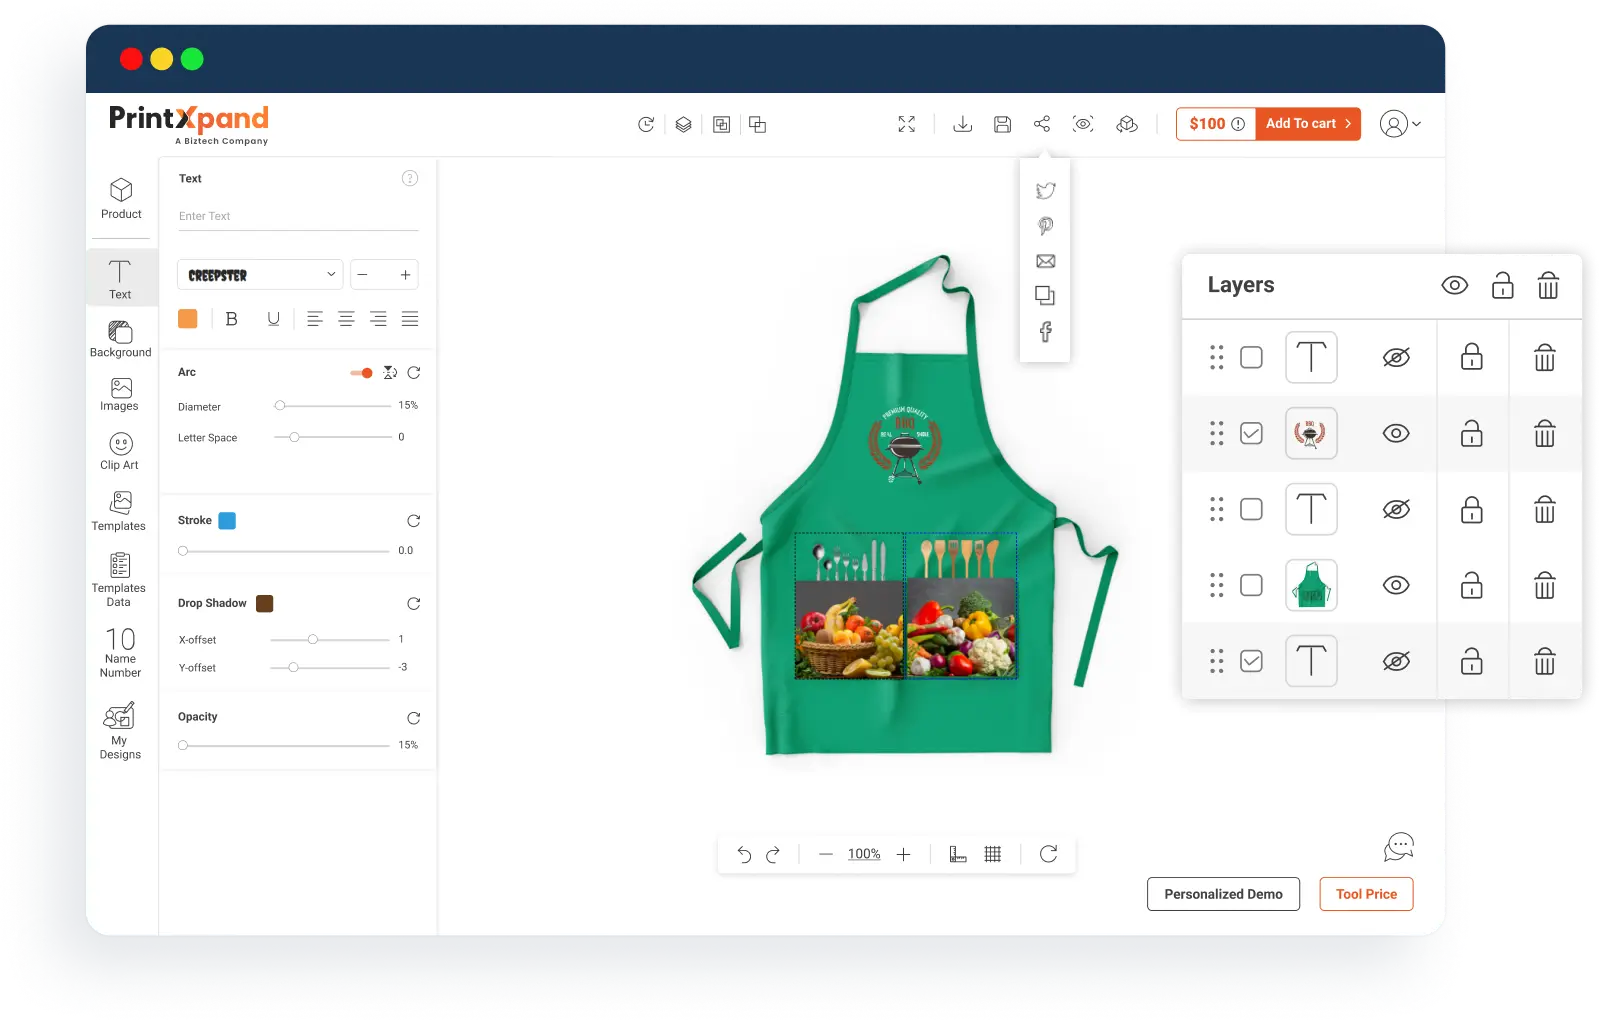Click the Enter Text input field
The height and width of the screenshot is (1021, 1601).
[x=298, y=217]
